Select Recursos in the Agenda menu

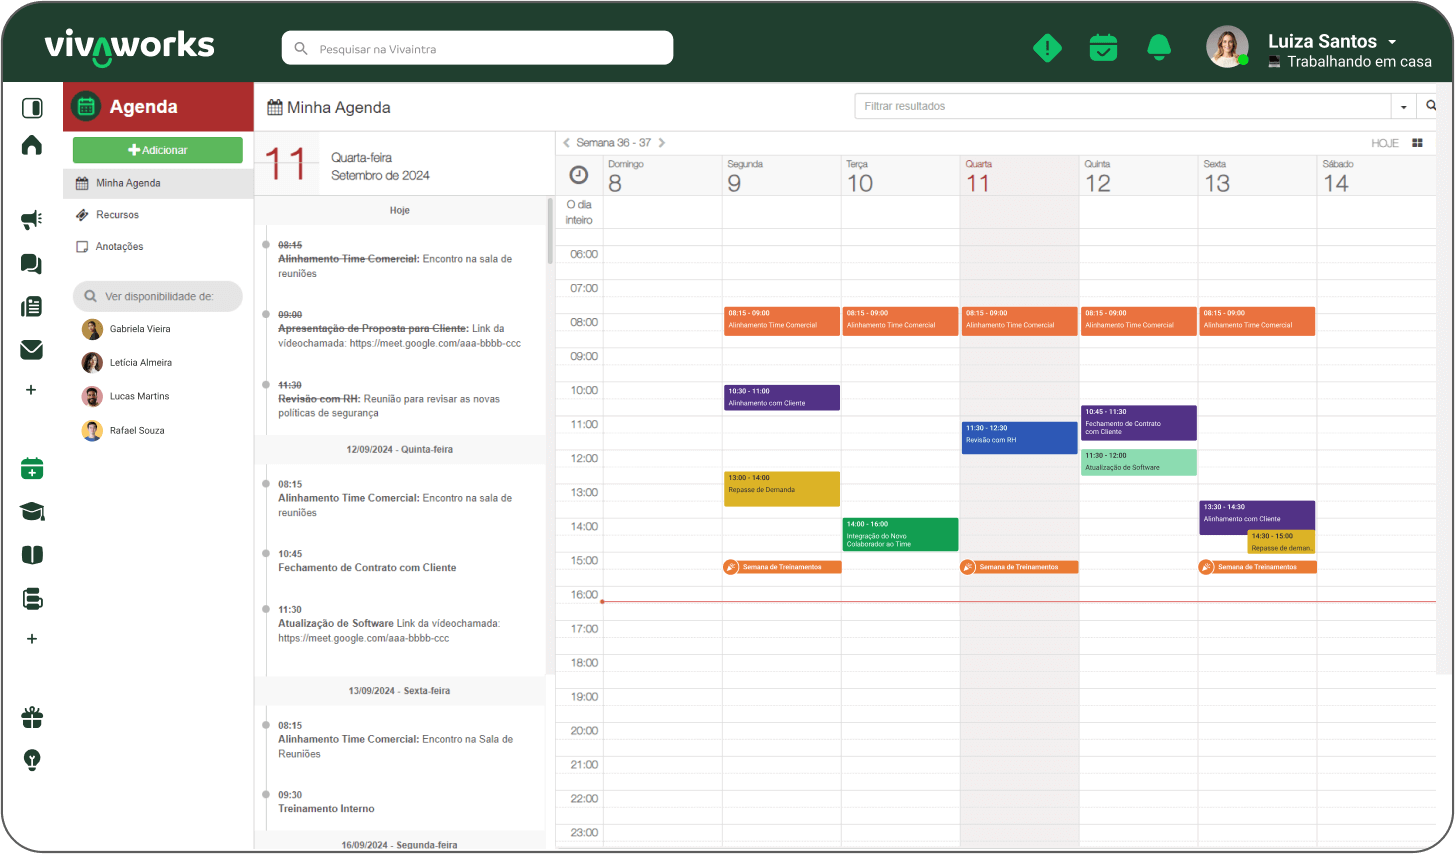(x=117, y=215)
